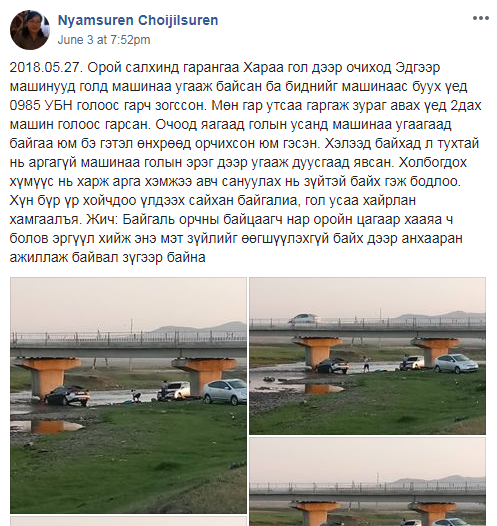
Task: Click the person standing in water, top-right photo
Action: (x=366, y=364)
